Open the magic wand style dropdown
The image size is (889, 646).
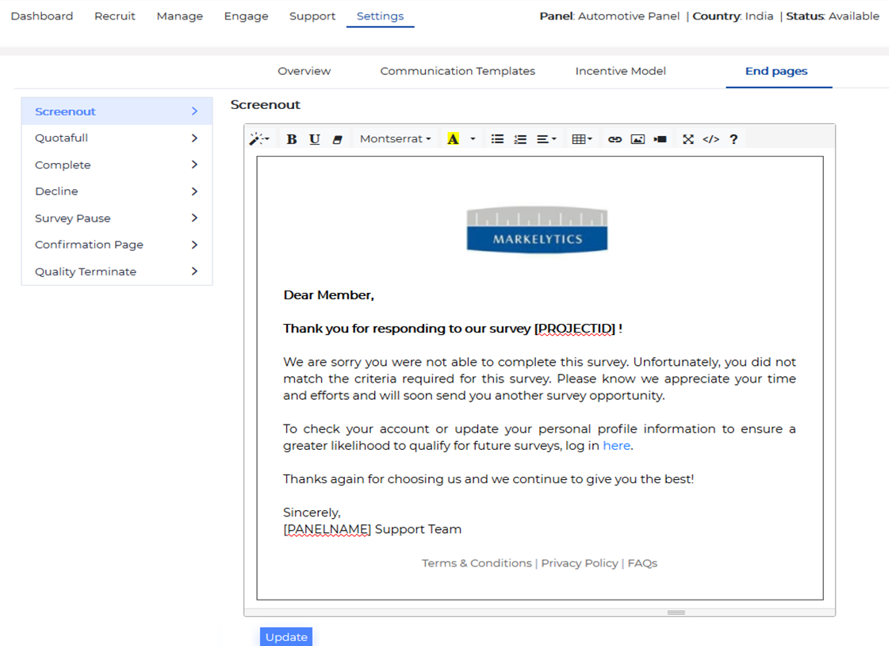[x=259, y=140]
